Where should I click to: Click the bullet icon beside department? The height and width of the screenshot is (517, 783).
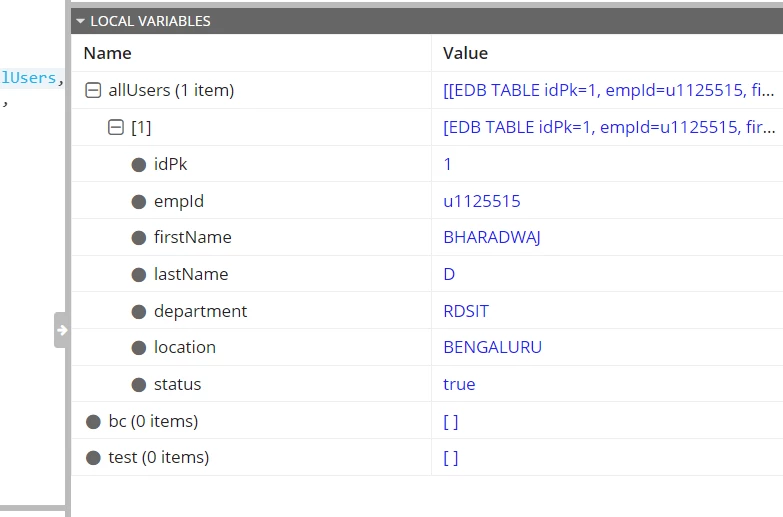coord(139,312)
